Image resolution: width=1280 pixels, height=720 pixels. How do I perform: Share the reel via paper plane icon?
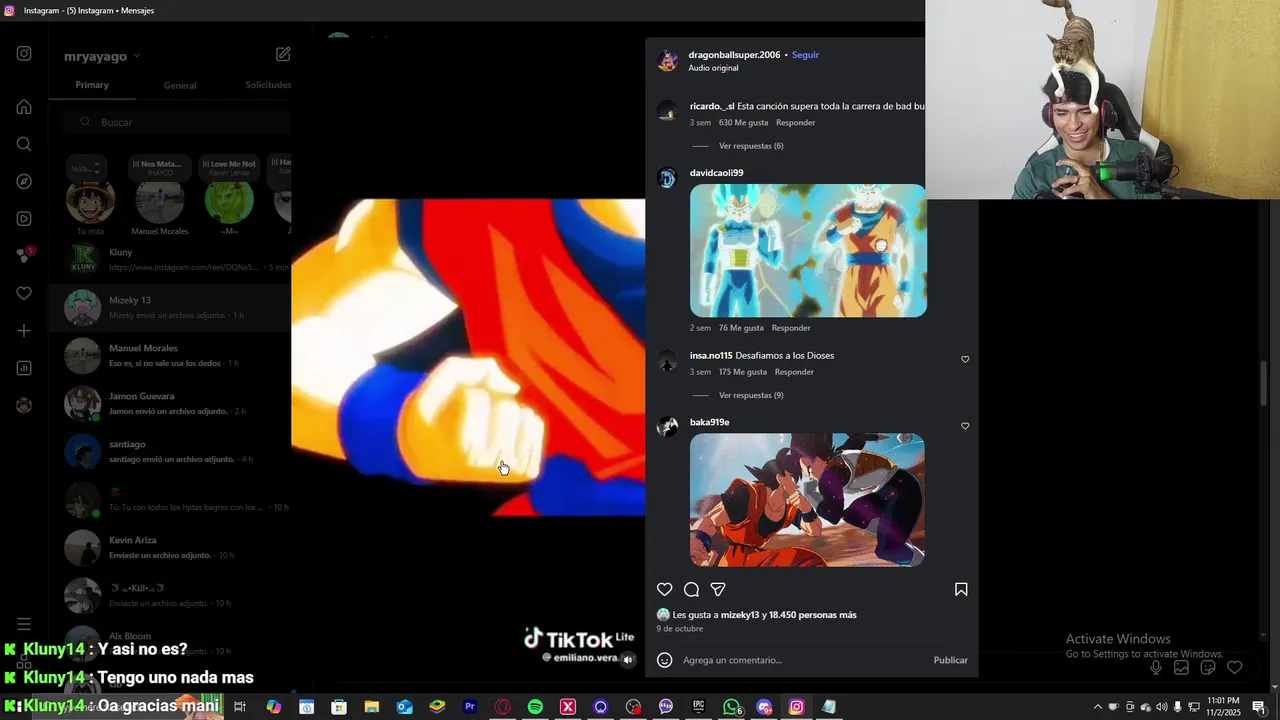click(718, 589)
